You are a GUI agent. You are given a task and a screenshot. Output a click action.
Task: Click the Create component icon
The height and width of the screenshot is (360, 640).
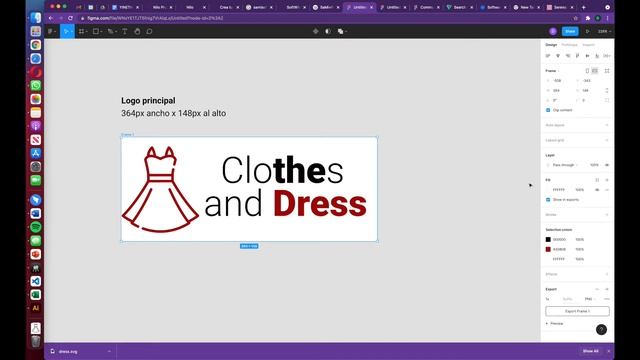(316, 31)
